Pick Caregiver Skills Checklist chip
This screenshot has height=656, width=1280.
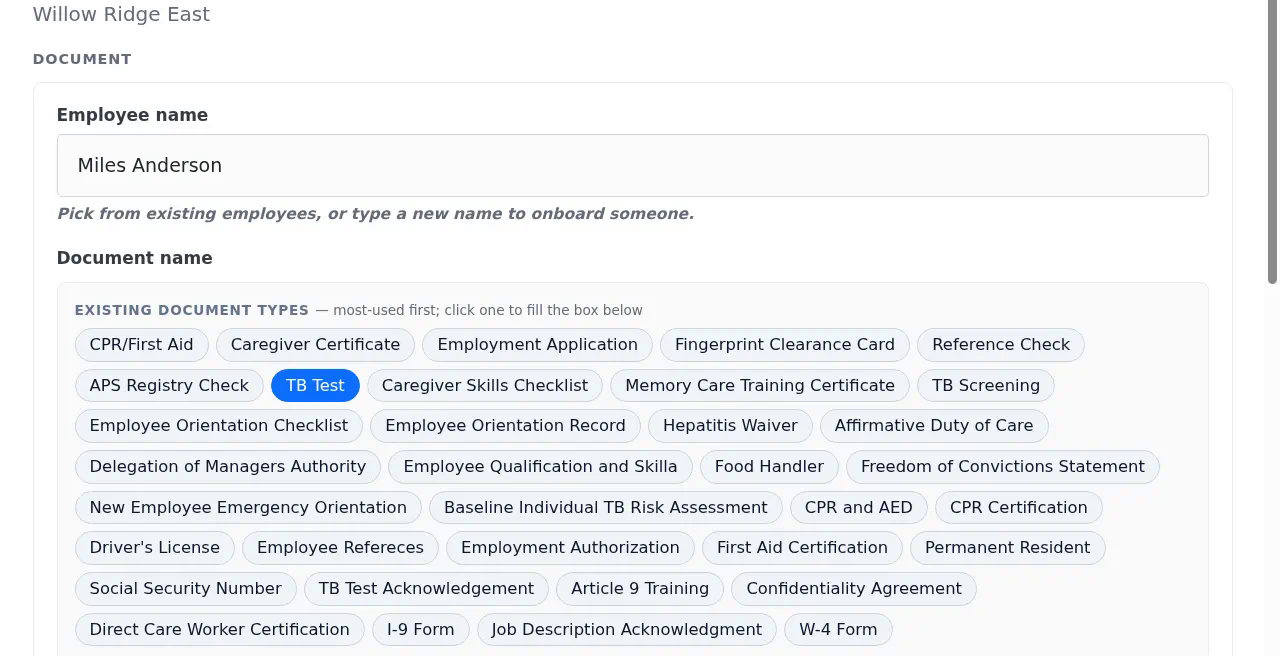pos(484,385)
